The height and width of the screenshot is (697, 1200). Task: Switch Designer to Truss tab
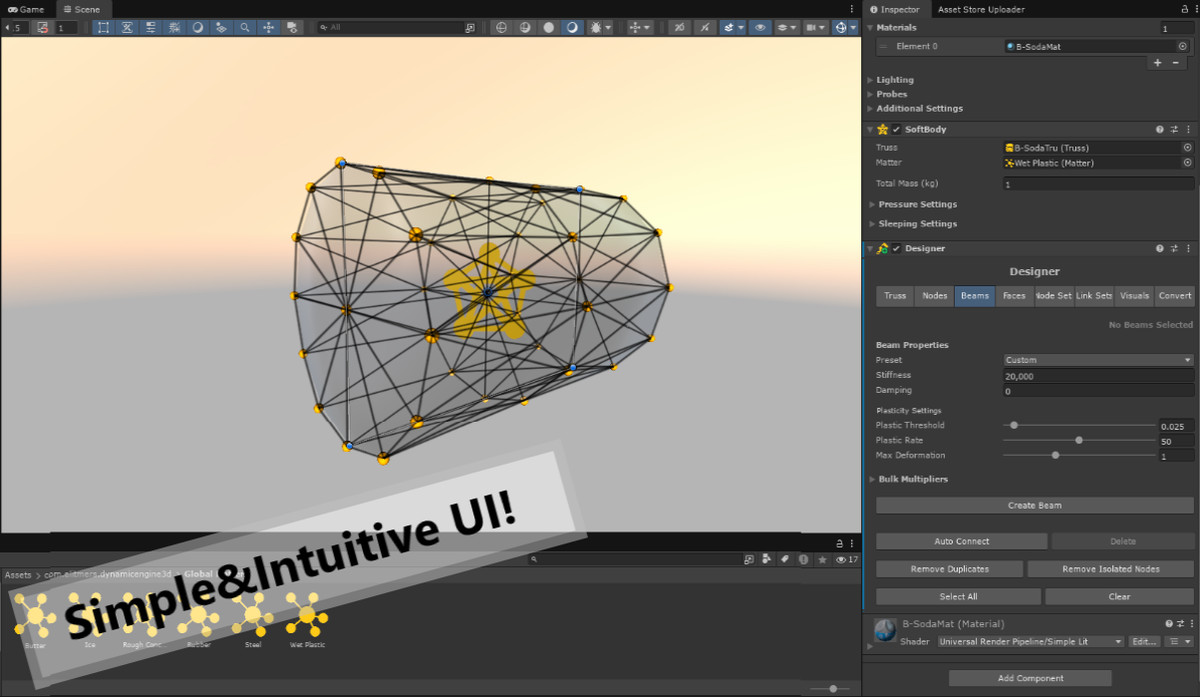pyautogui.click(x=895, y=296)
